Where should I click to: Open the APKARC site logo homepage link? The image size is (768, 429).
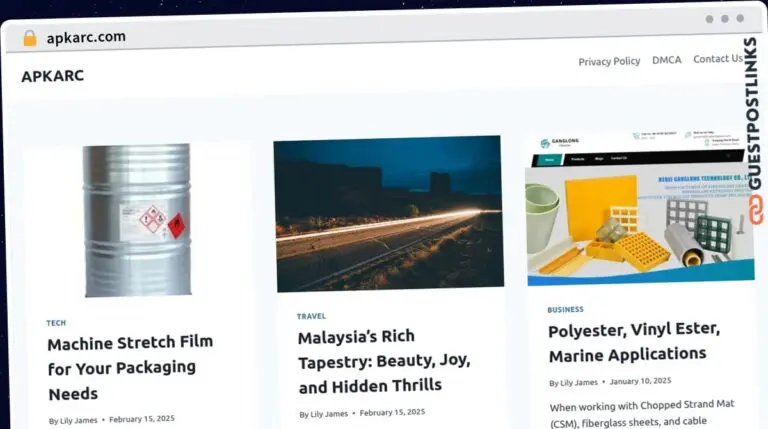pos(52,76)
